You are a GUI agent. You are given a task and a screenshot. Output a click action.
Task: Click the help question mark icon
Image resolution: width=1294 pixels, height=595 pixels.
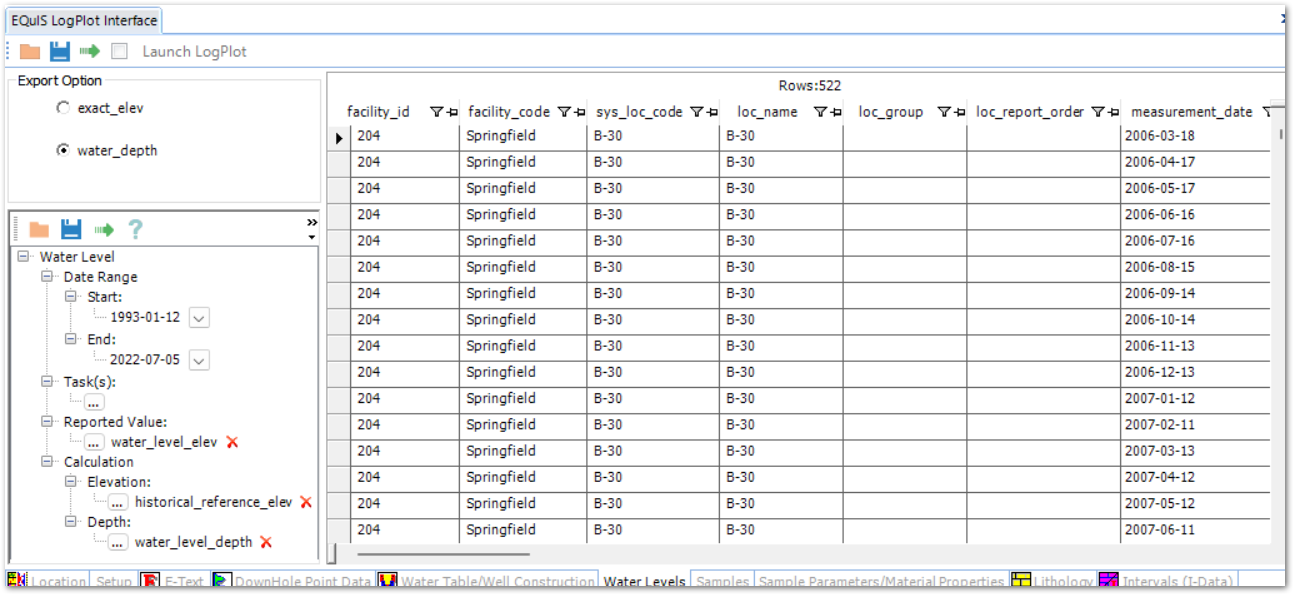click(x=135, y=229)
